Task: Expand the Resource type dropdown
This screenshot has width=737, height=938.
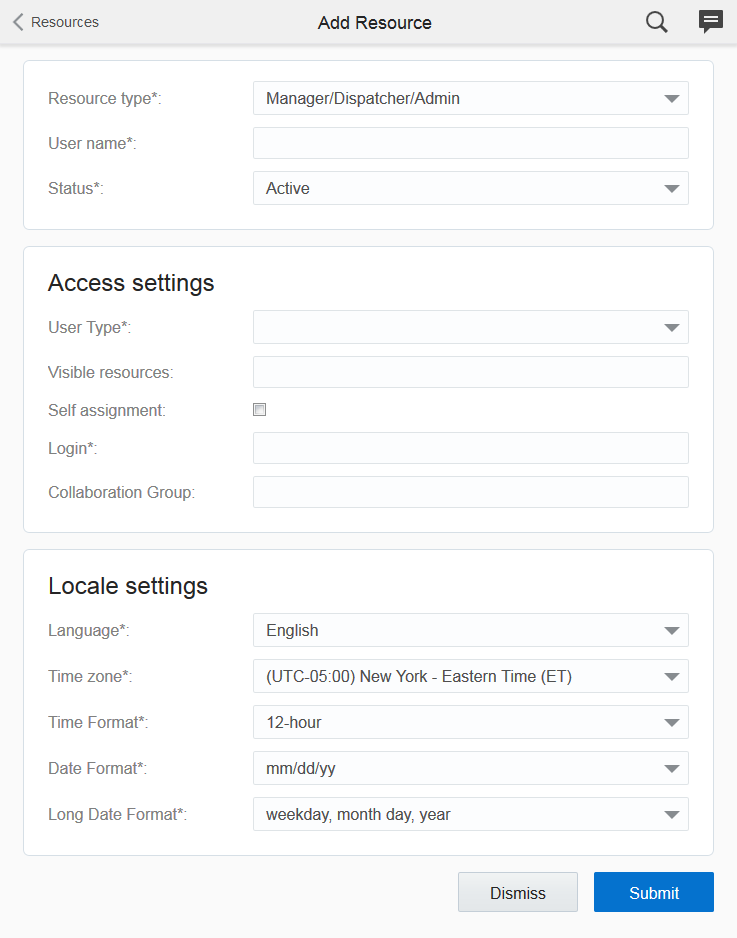Action: tap(470, 98)
